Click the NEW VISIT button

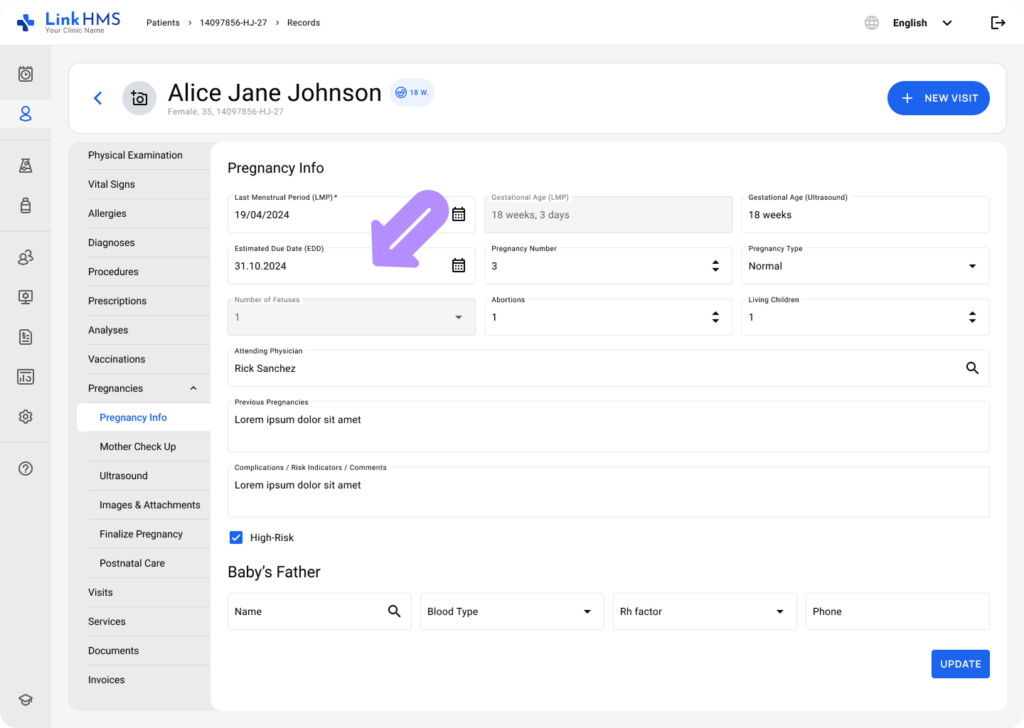coord(938,98)
